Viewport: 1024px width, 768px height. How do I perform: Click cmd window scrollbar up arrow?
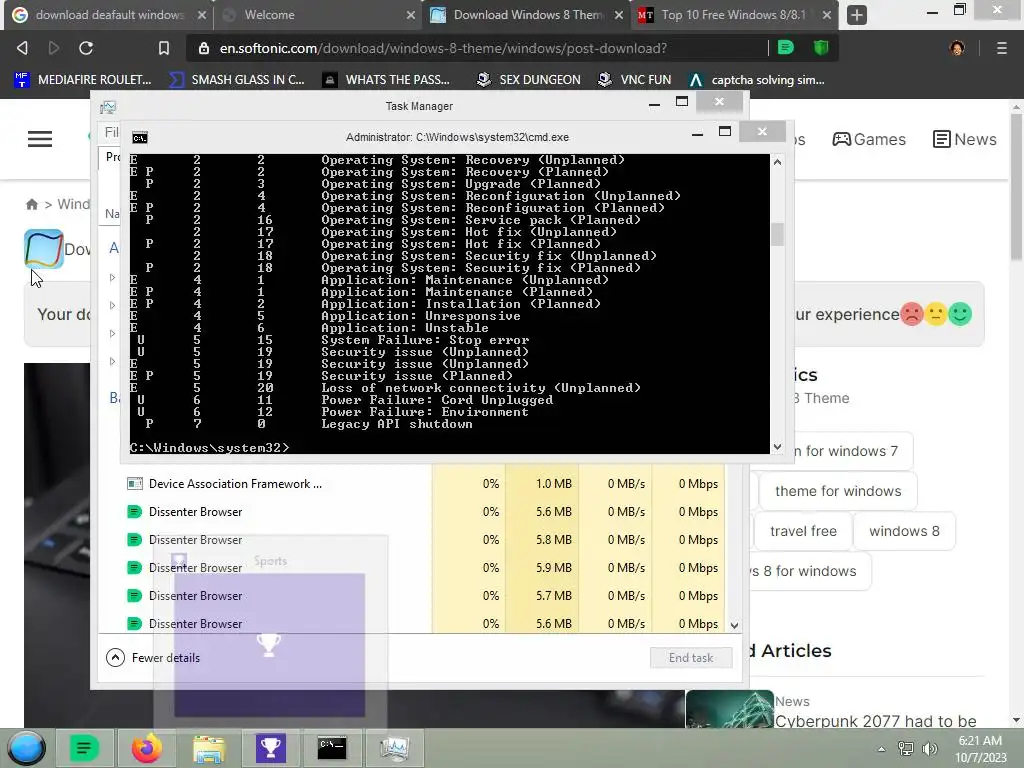pos(777,162)
